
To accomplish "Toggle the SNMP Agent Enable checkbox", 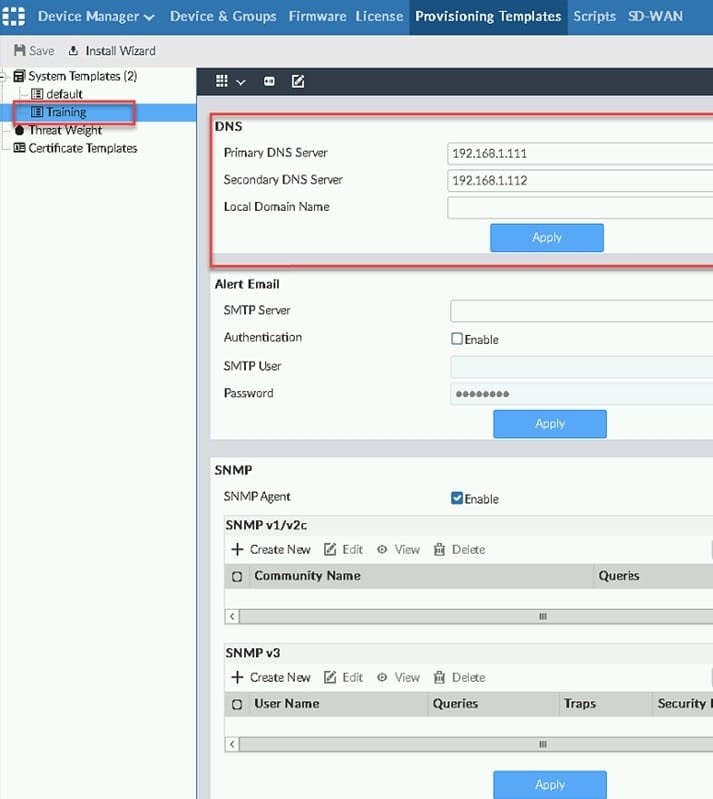I will pyautogui.click(x=457, y=498).
